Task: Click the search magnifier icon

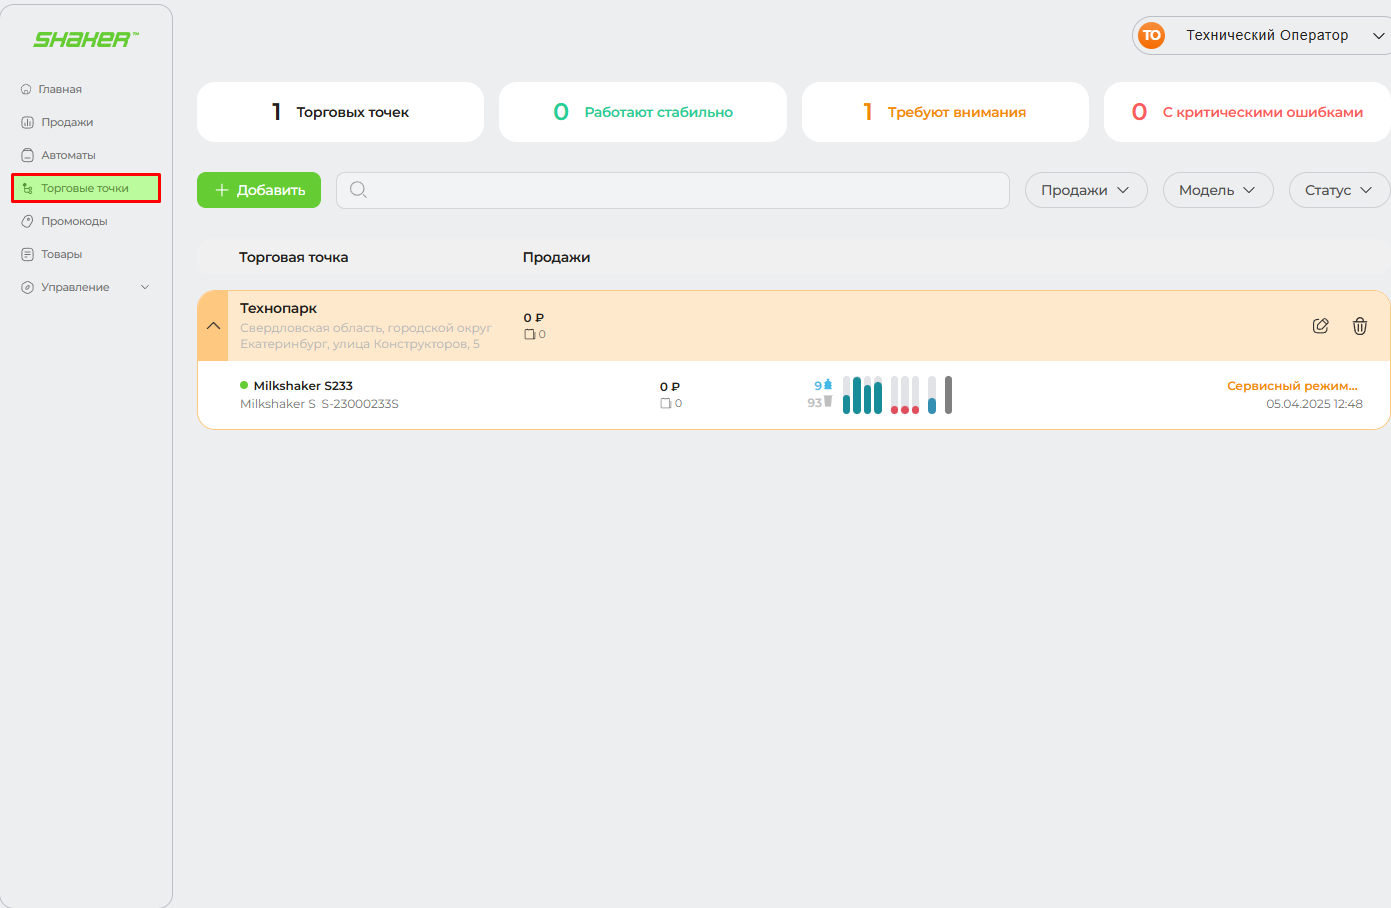Action: (x=358, y=190)
